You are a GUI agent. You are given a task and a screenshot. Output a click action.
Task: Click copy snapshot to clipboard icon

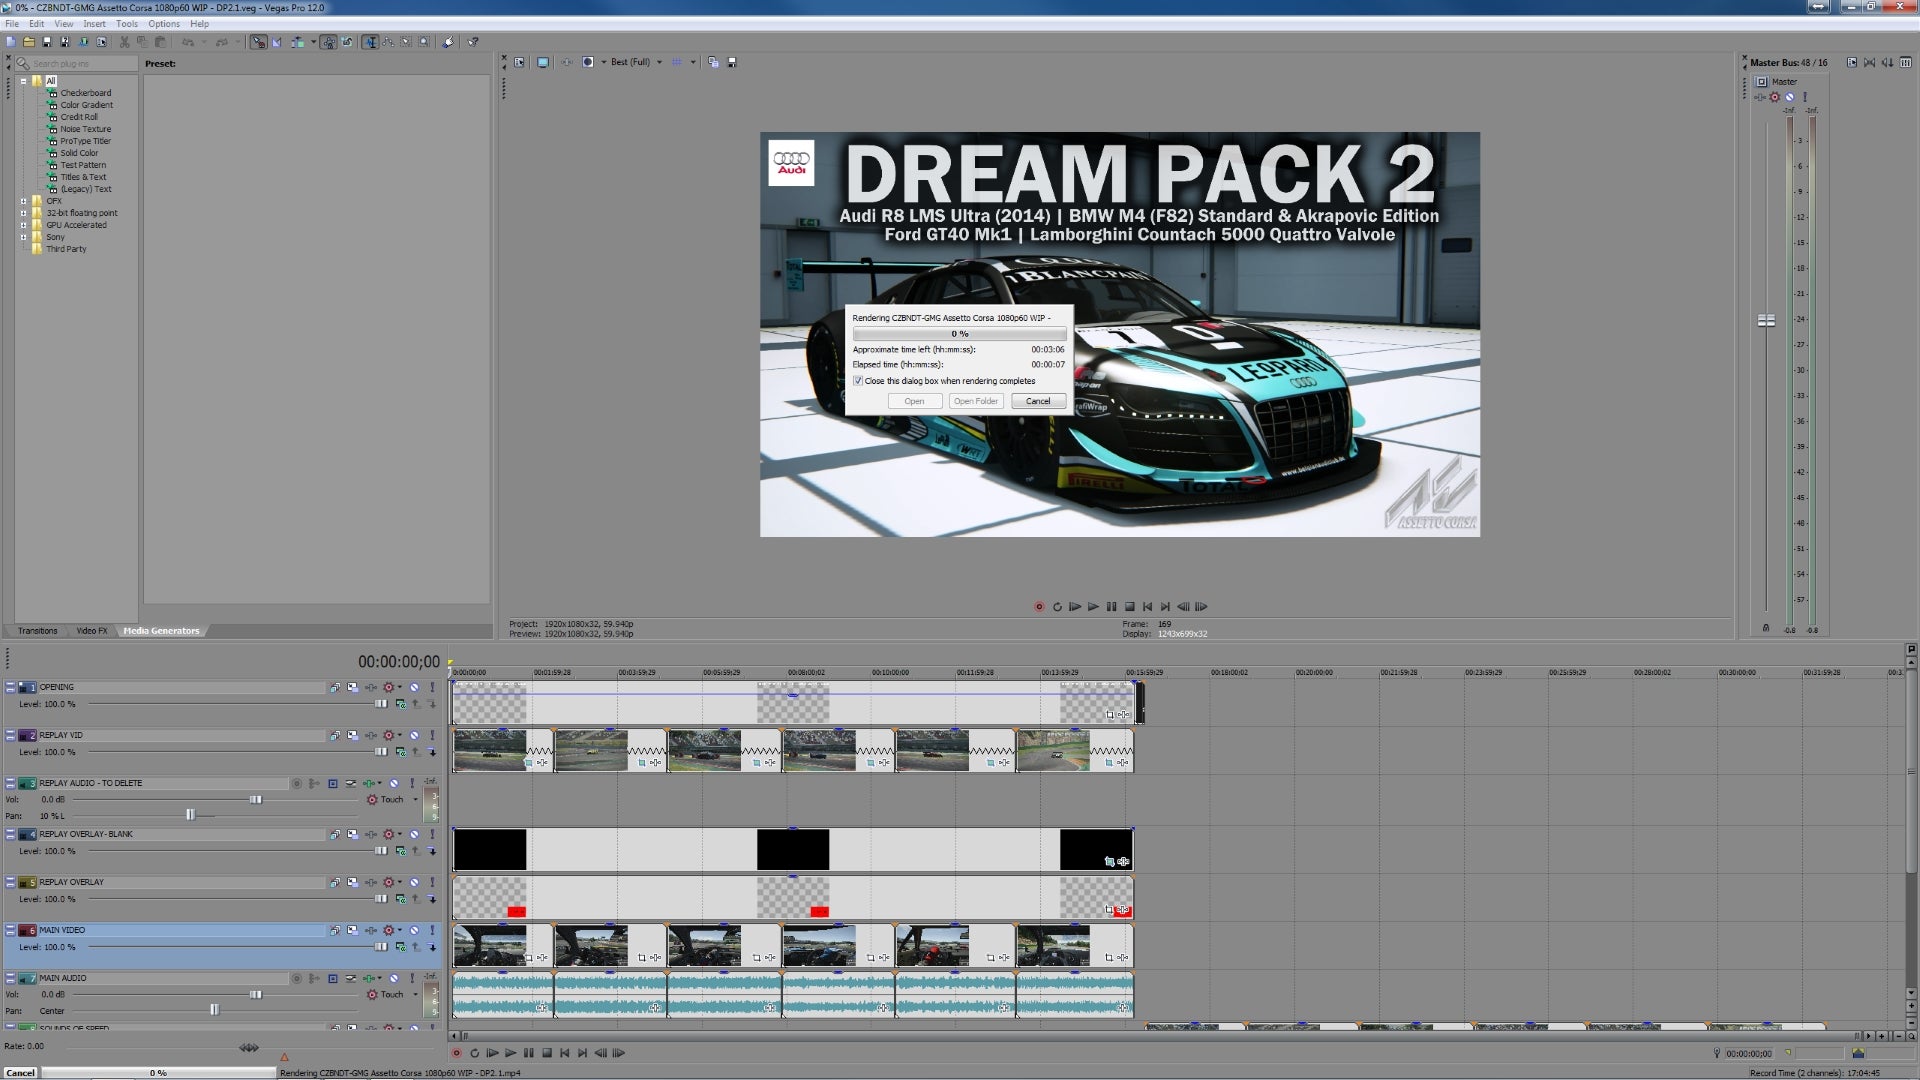713,62
